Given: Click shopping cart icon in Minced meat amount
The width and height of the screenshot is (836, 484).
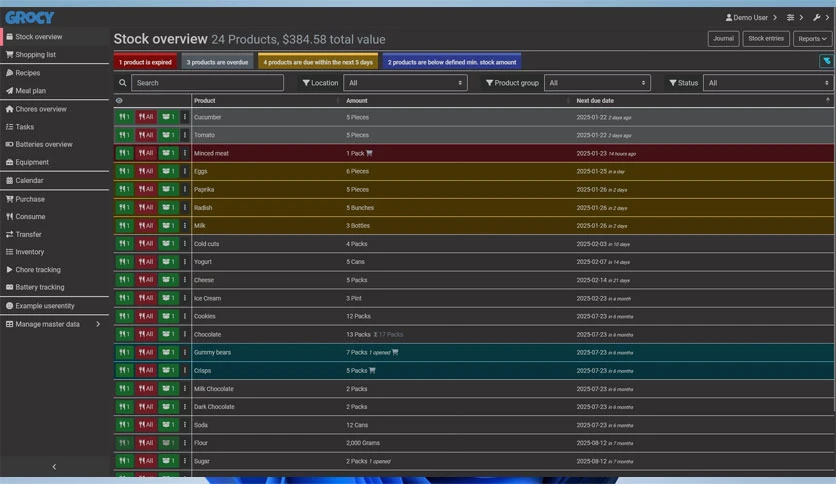Looking at the screenshot, I should click(x=369, y=153).
